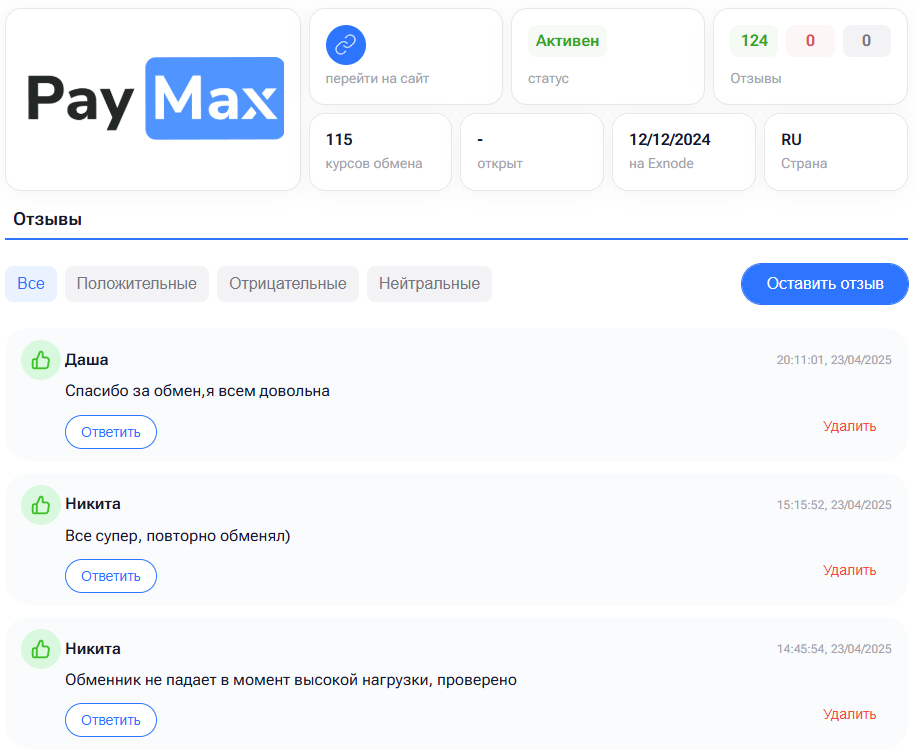
Task: Filter reviews by Отрицательные
Action: (288, 284)
